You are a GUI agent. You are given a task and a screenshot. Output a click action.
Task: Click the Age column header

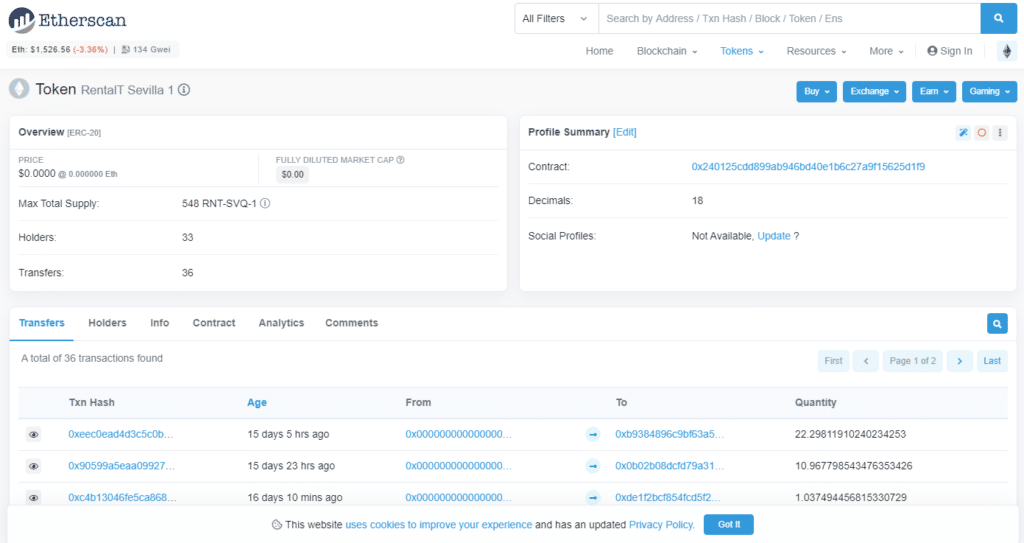click(257, 403)
